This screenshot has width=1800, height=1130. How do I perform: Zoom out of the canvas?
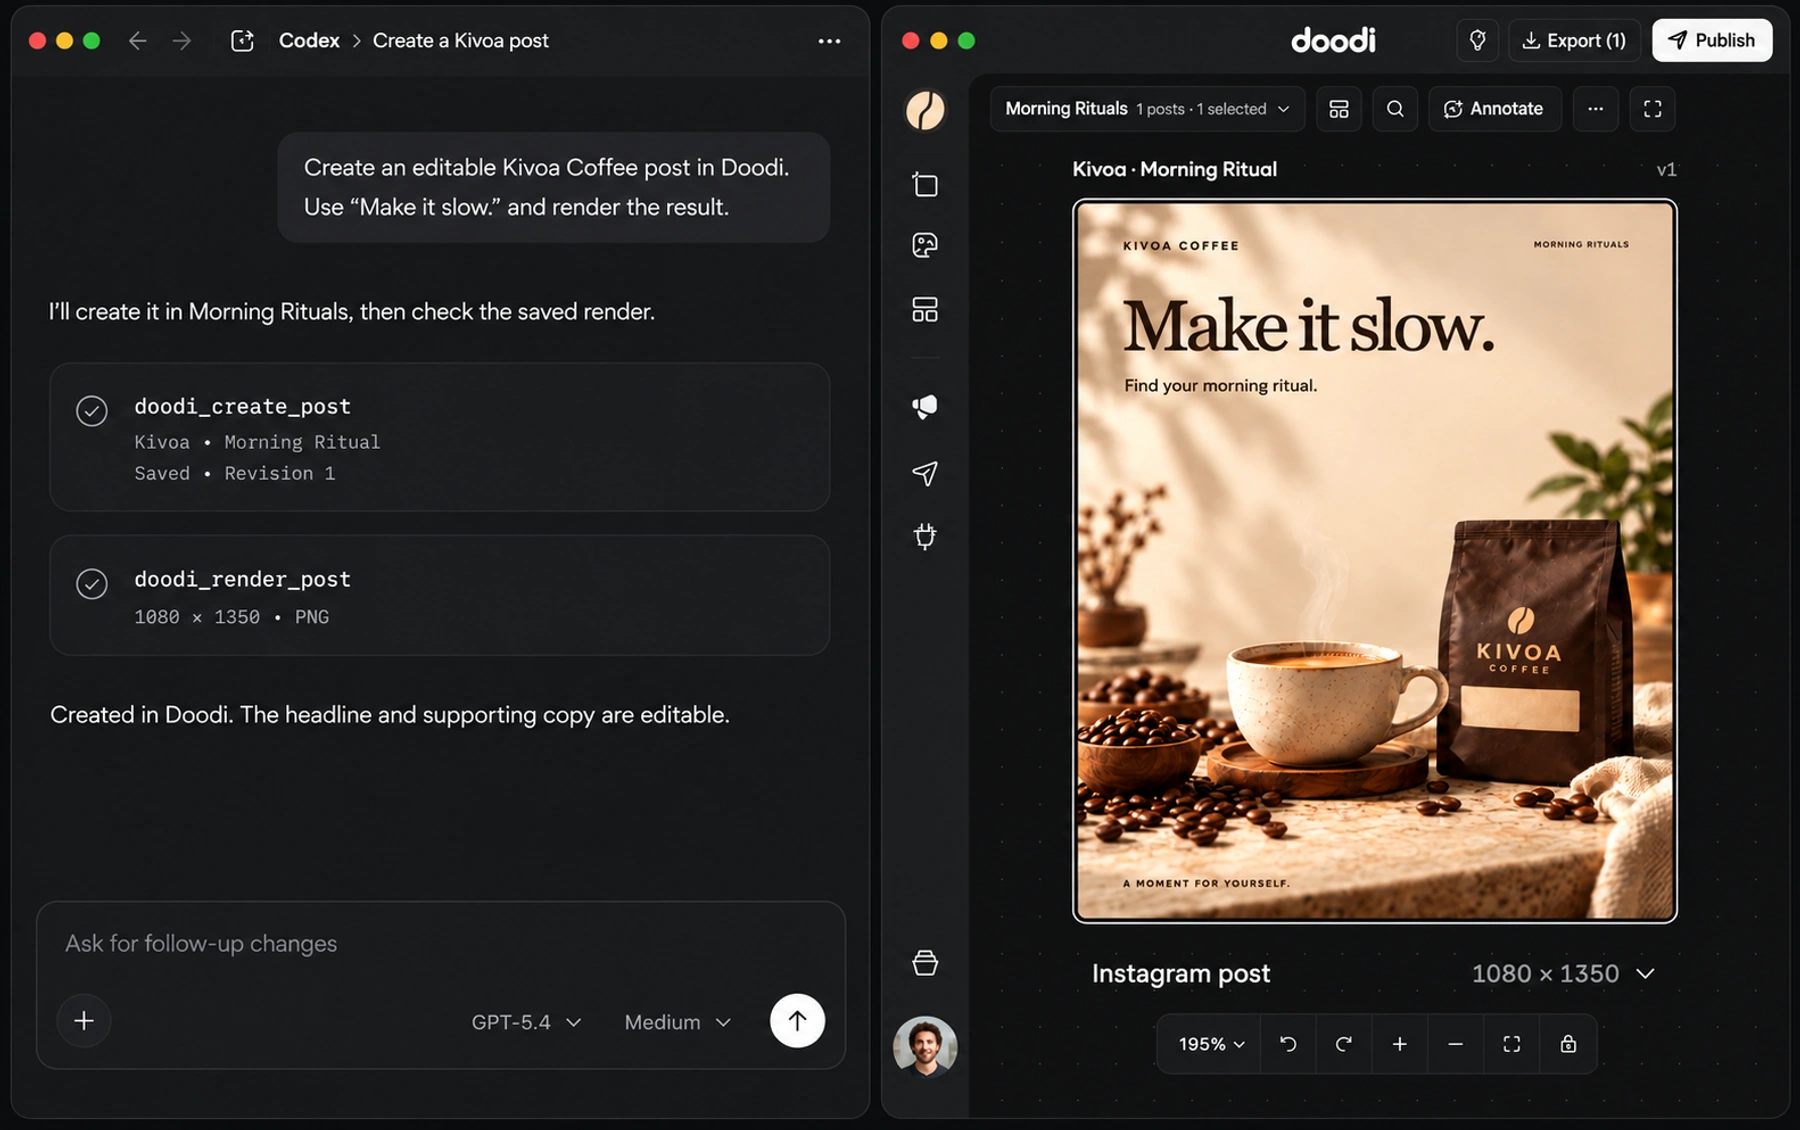(x=1456, y=1044)
